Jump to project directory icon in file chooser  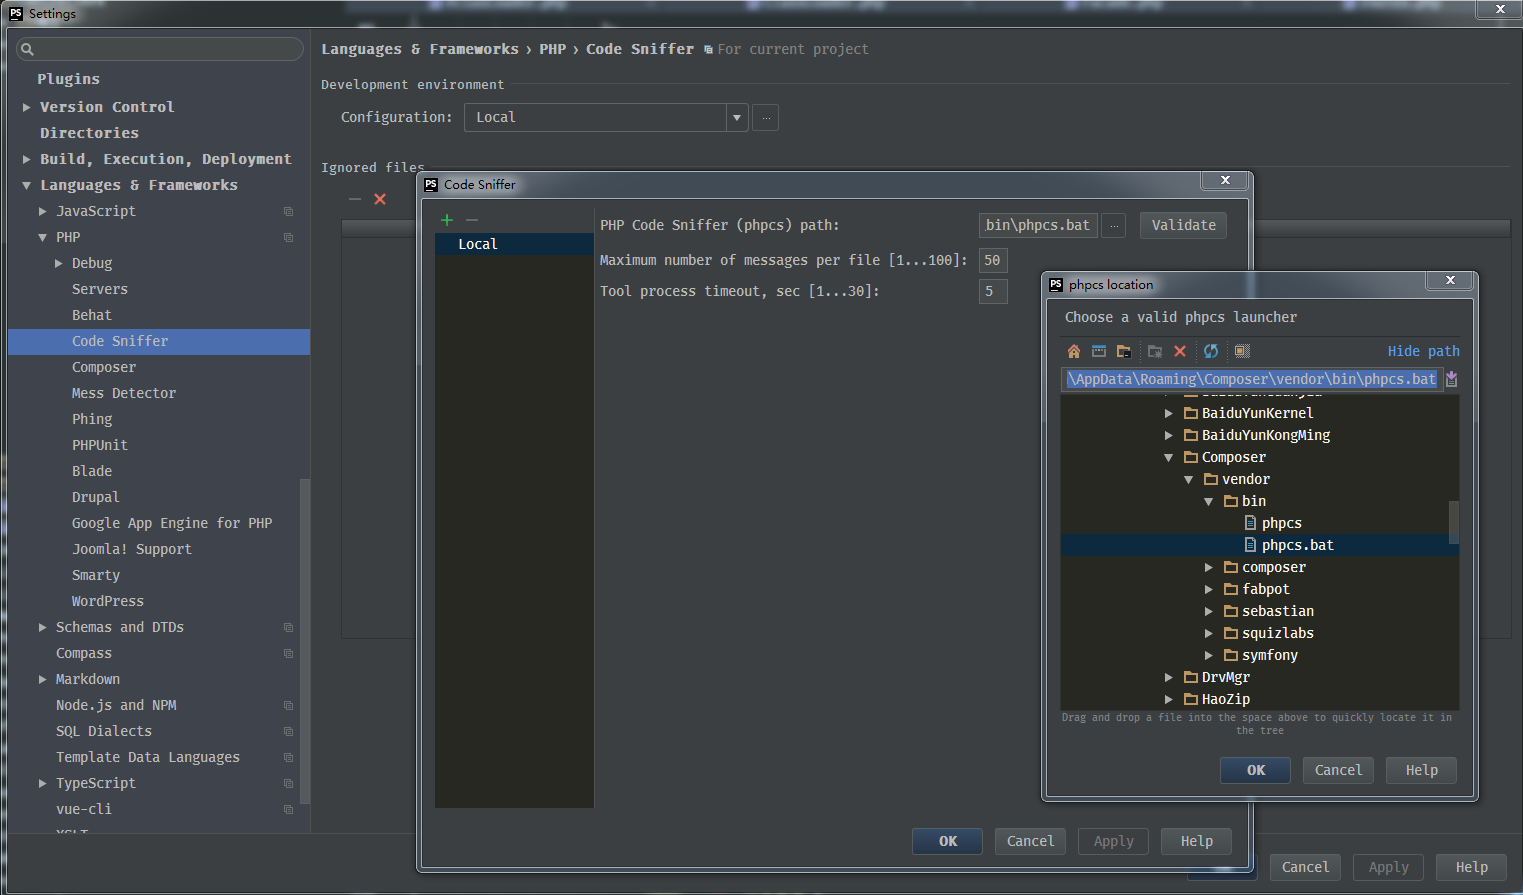coord(1124,351)
